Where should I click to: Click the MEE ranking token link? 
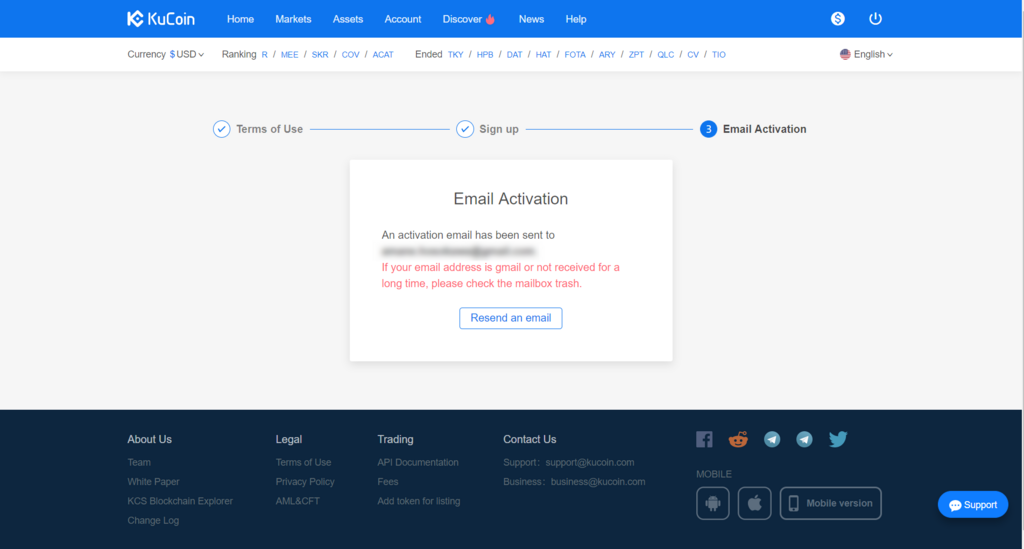pos(289,54)
